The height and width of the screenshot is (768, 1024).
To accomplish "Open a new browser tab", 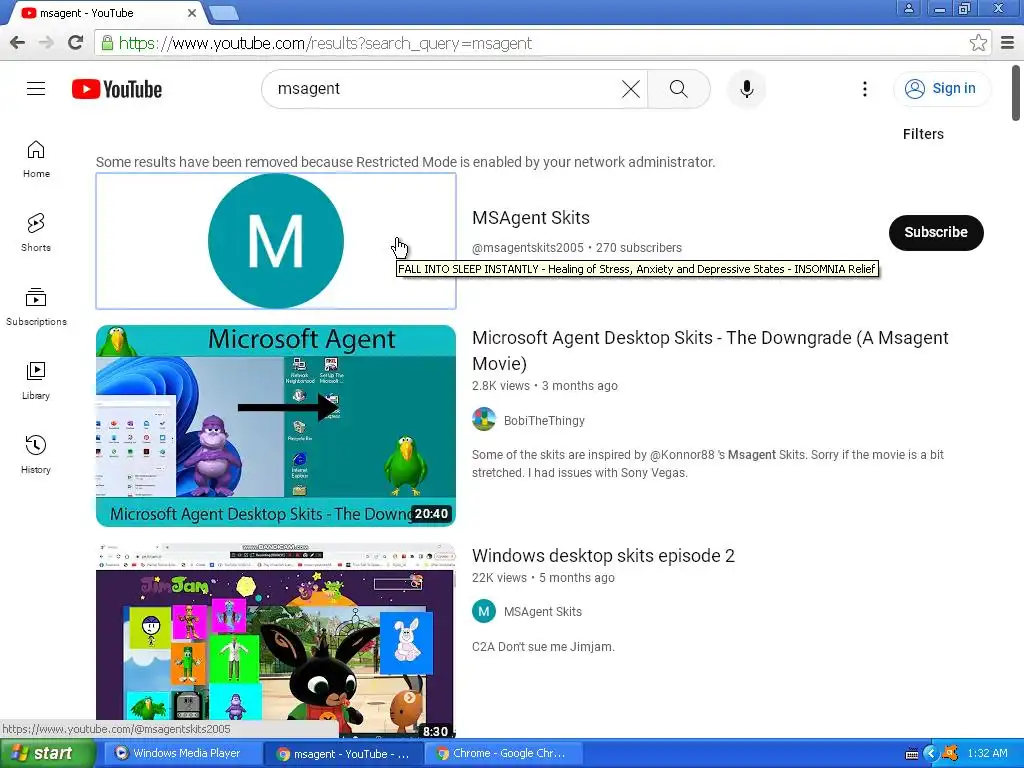I will click(223, 13).
